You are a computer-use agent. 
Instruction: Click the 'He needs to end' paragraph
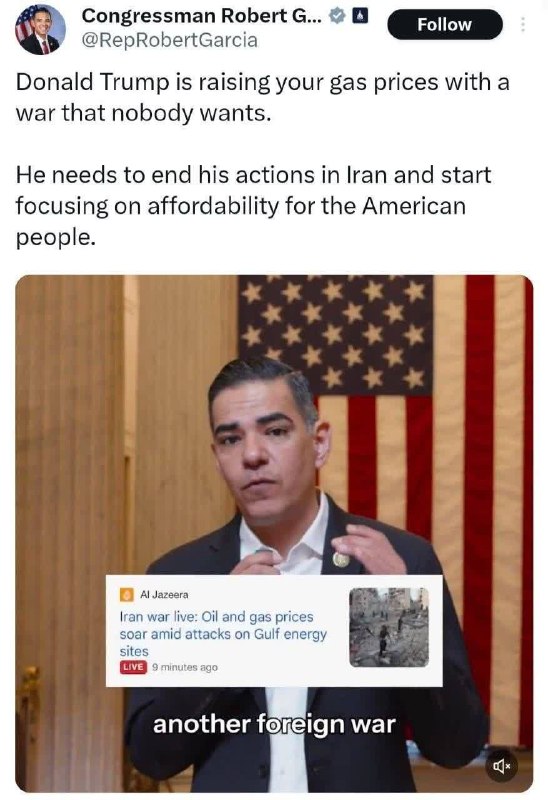click(254, 206)
